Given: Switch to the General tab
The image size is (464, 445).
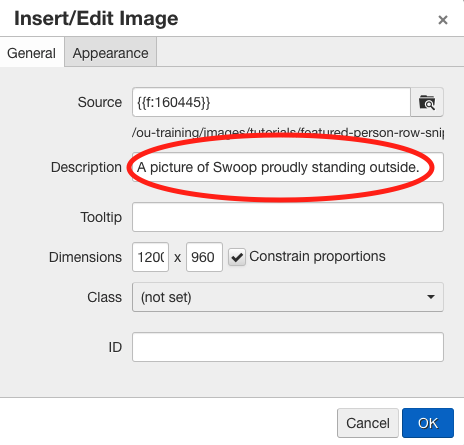Looking at the screenshot, I should click(32, 53).
